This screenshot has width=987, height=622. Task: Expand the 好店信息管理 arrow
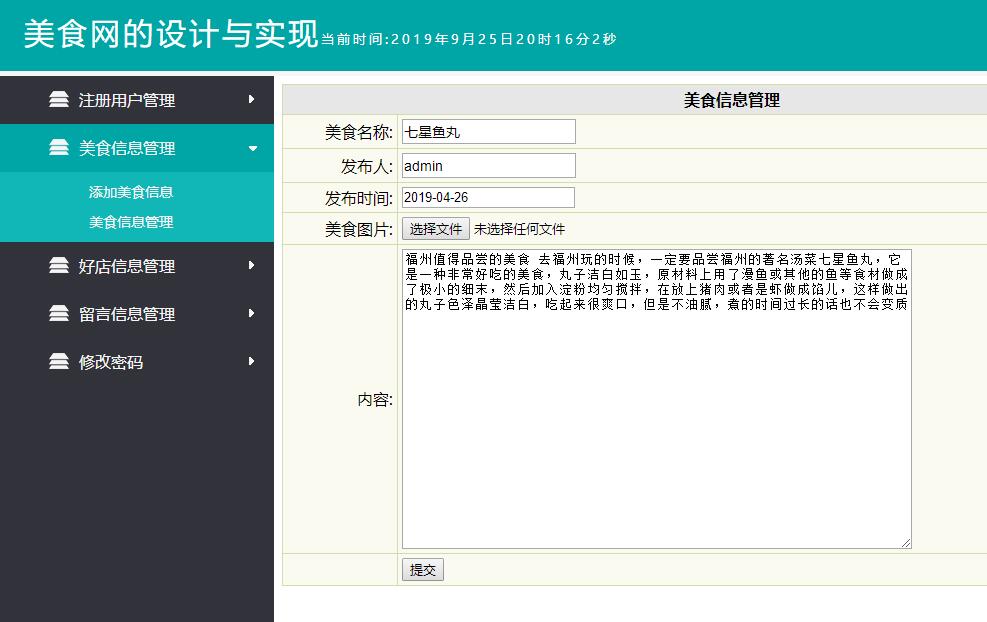(251, 266)
